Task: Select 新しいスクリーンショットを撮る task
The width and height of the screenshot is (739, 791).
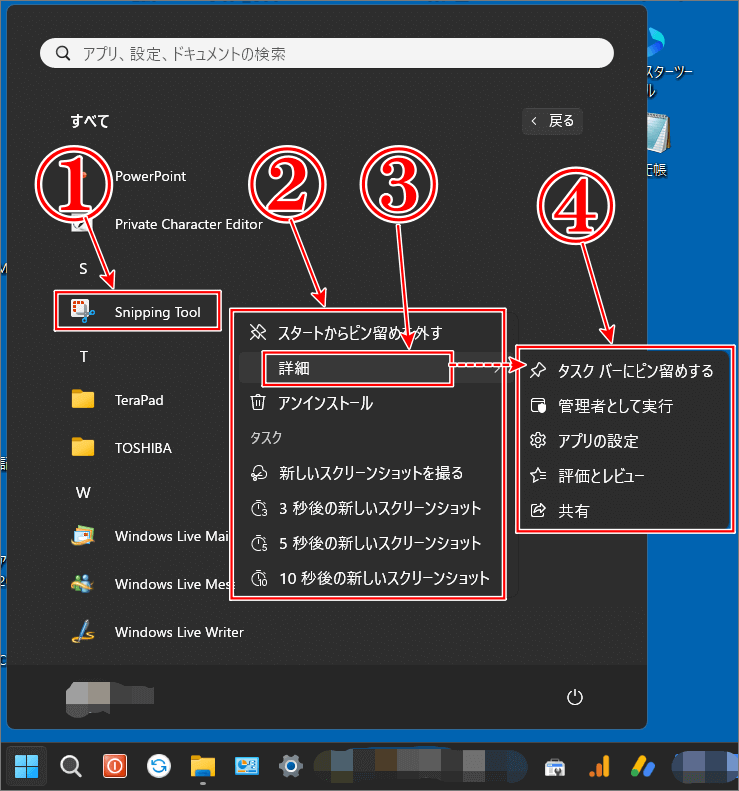Action: [369, 473]
